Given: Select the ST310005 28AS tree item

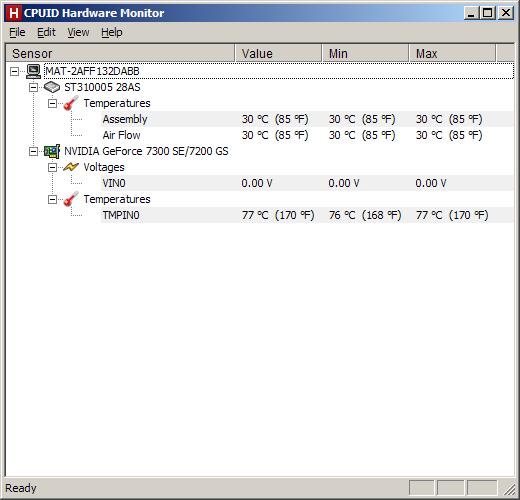Looking at the screenshot, I should coord(102,87).
